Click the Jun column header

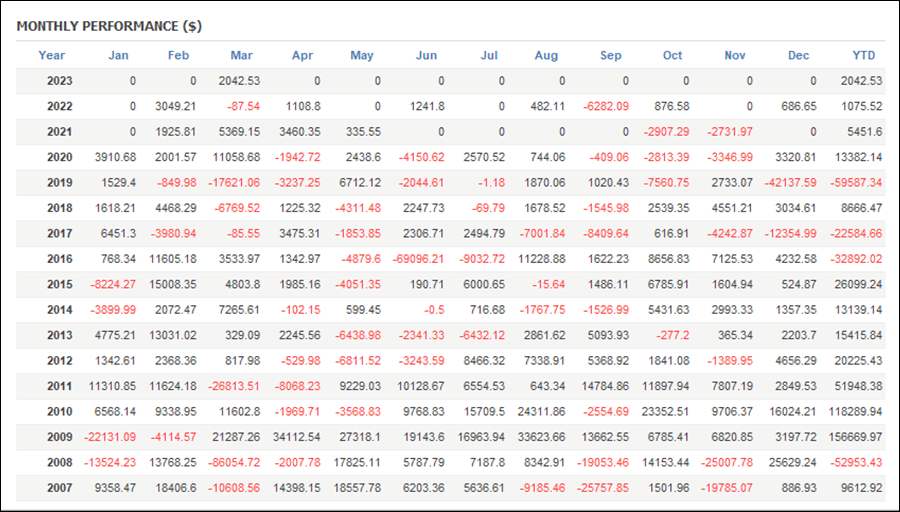coord(426,56)
